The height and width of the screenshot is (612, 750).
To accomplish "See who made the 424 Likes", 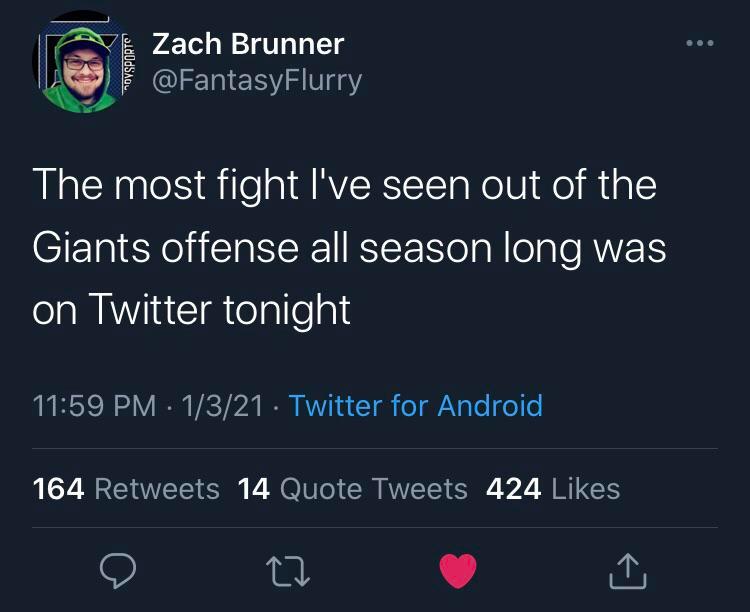I will (x=552, y=488).
